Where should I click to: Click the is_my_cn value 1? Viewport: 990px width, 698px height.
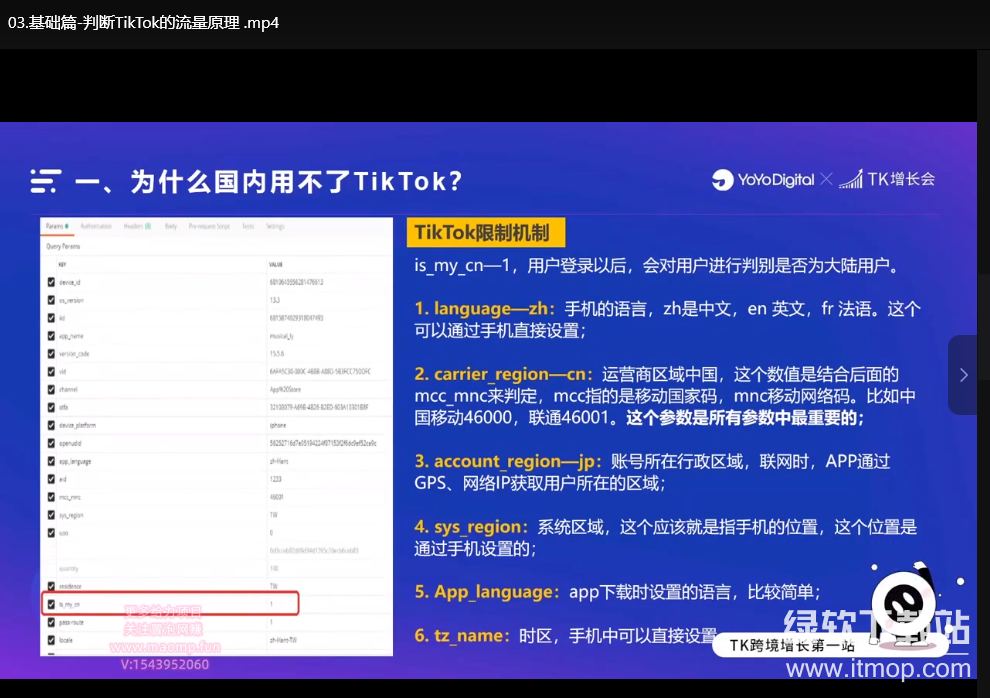(x=271, y=604)
